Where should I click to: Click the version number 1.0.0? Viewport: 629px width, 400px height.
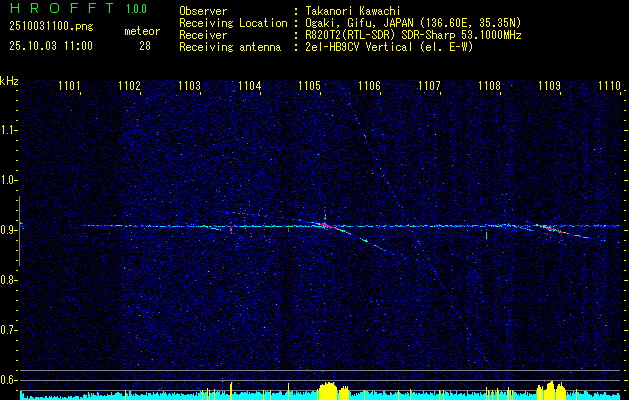tap(136, 9)
